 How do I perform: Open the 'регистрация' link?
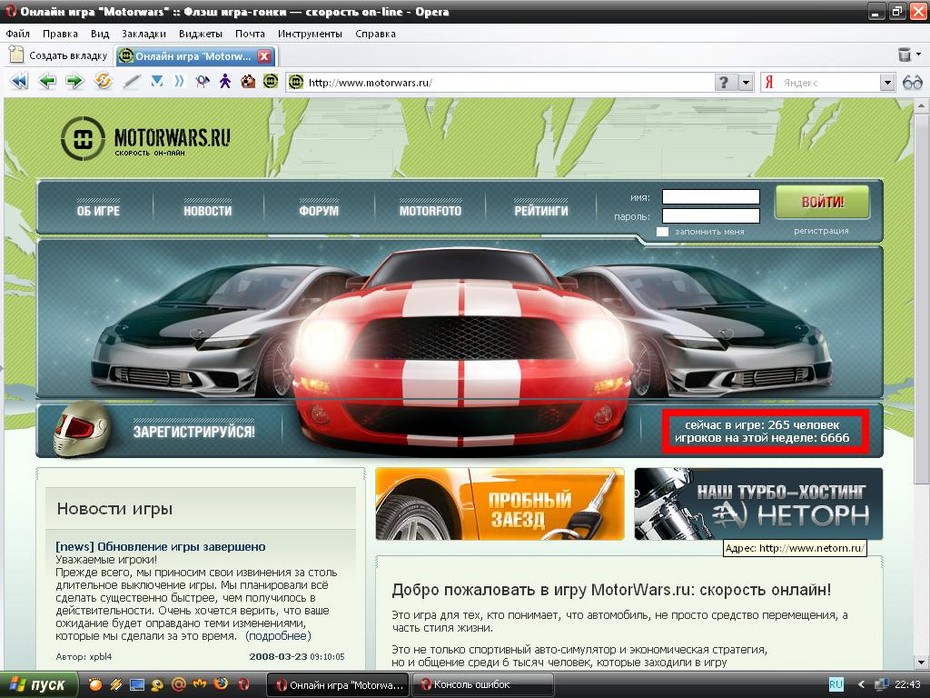pos(821,231)
